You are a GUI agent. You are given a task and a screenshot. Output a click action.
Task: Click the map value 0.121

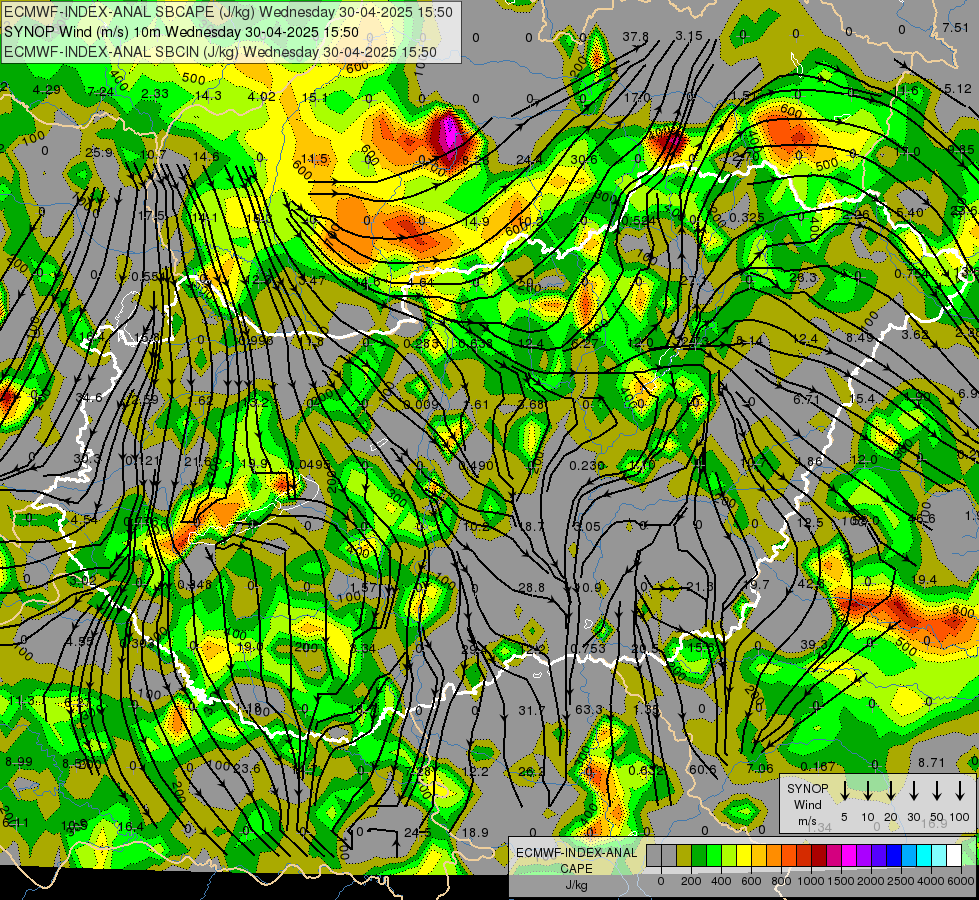click(143, 460)
